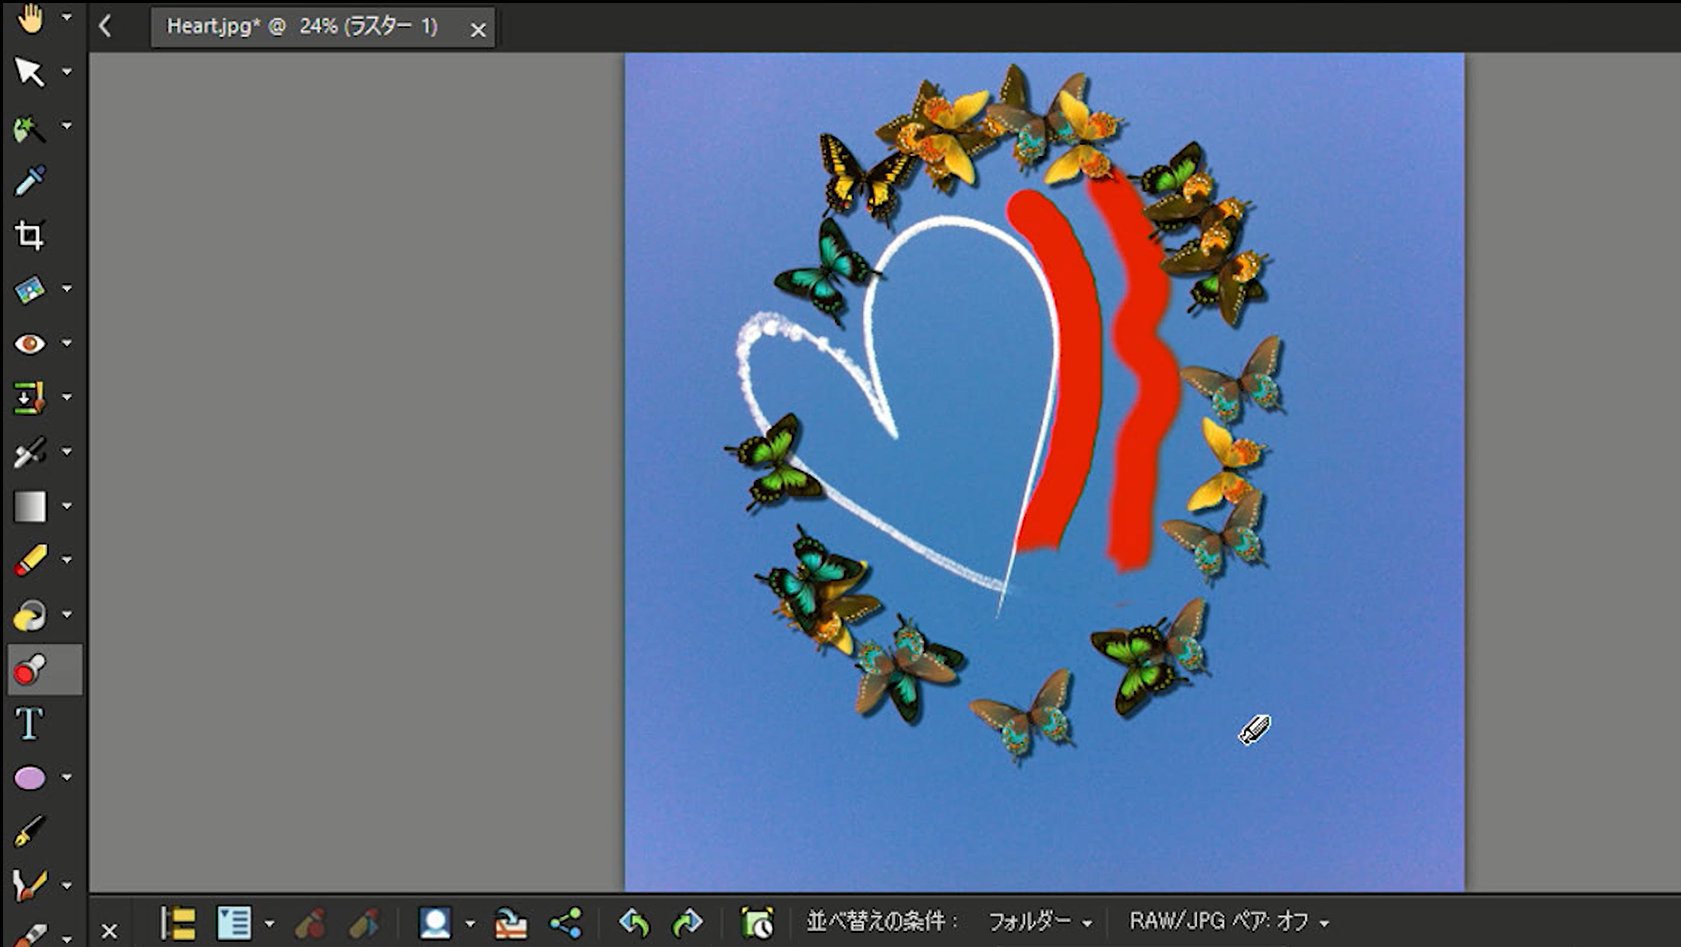Select the Text tool
1681x947 pixels.
30,723
